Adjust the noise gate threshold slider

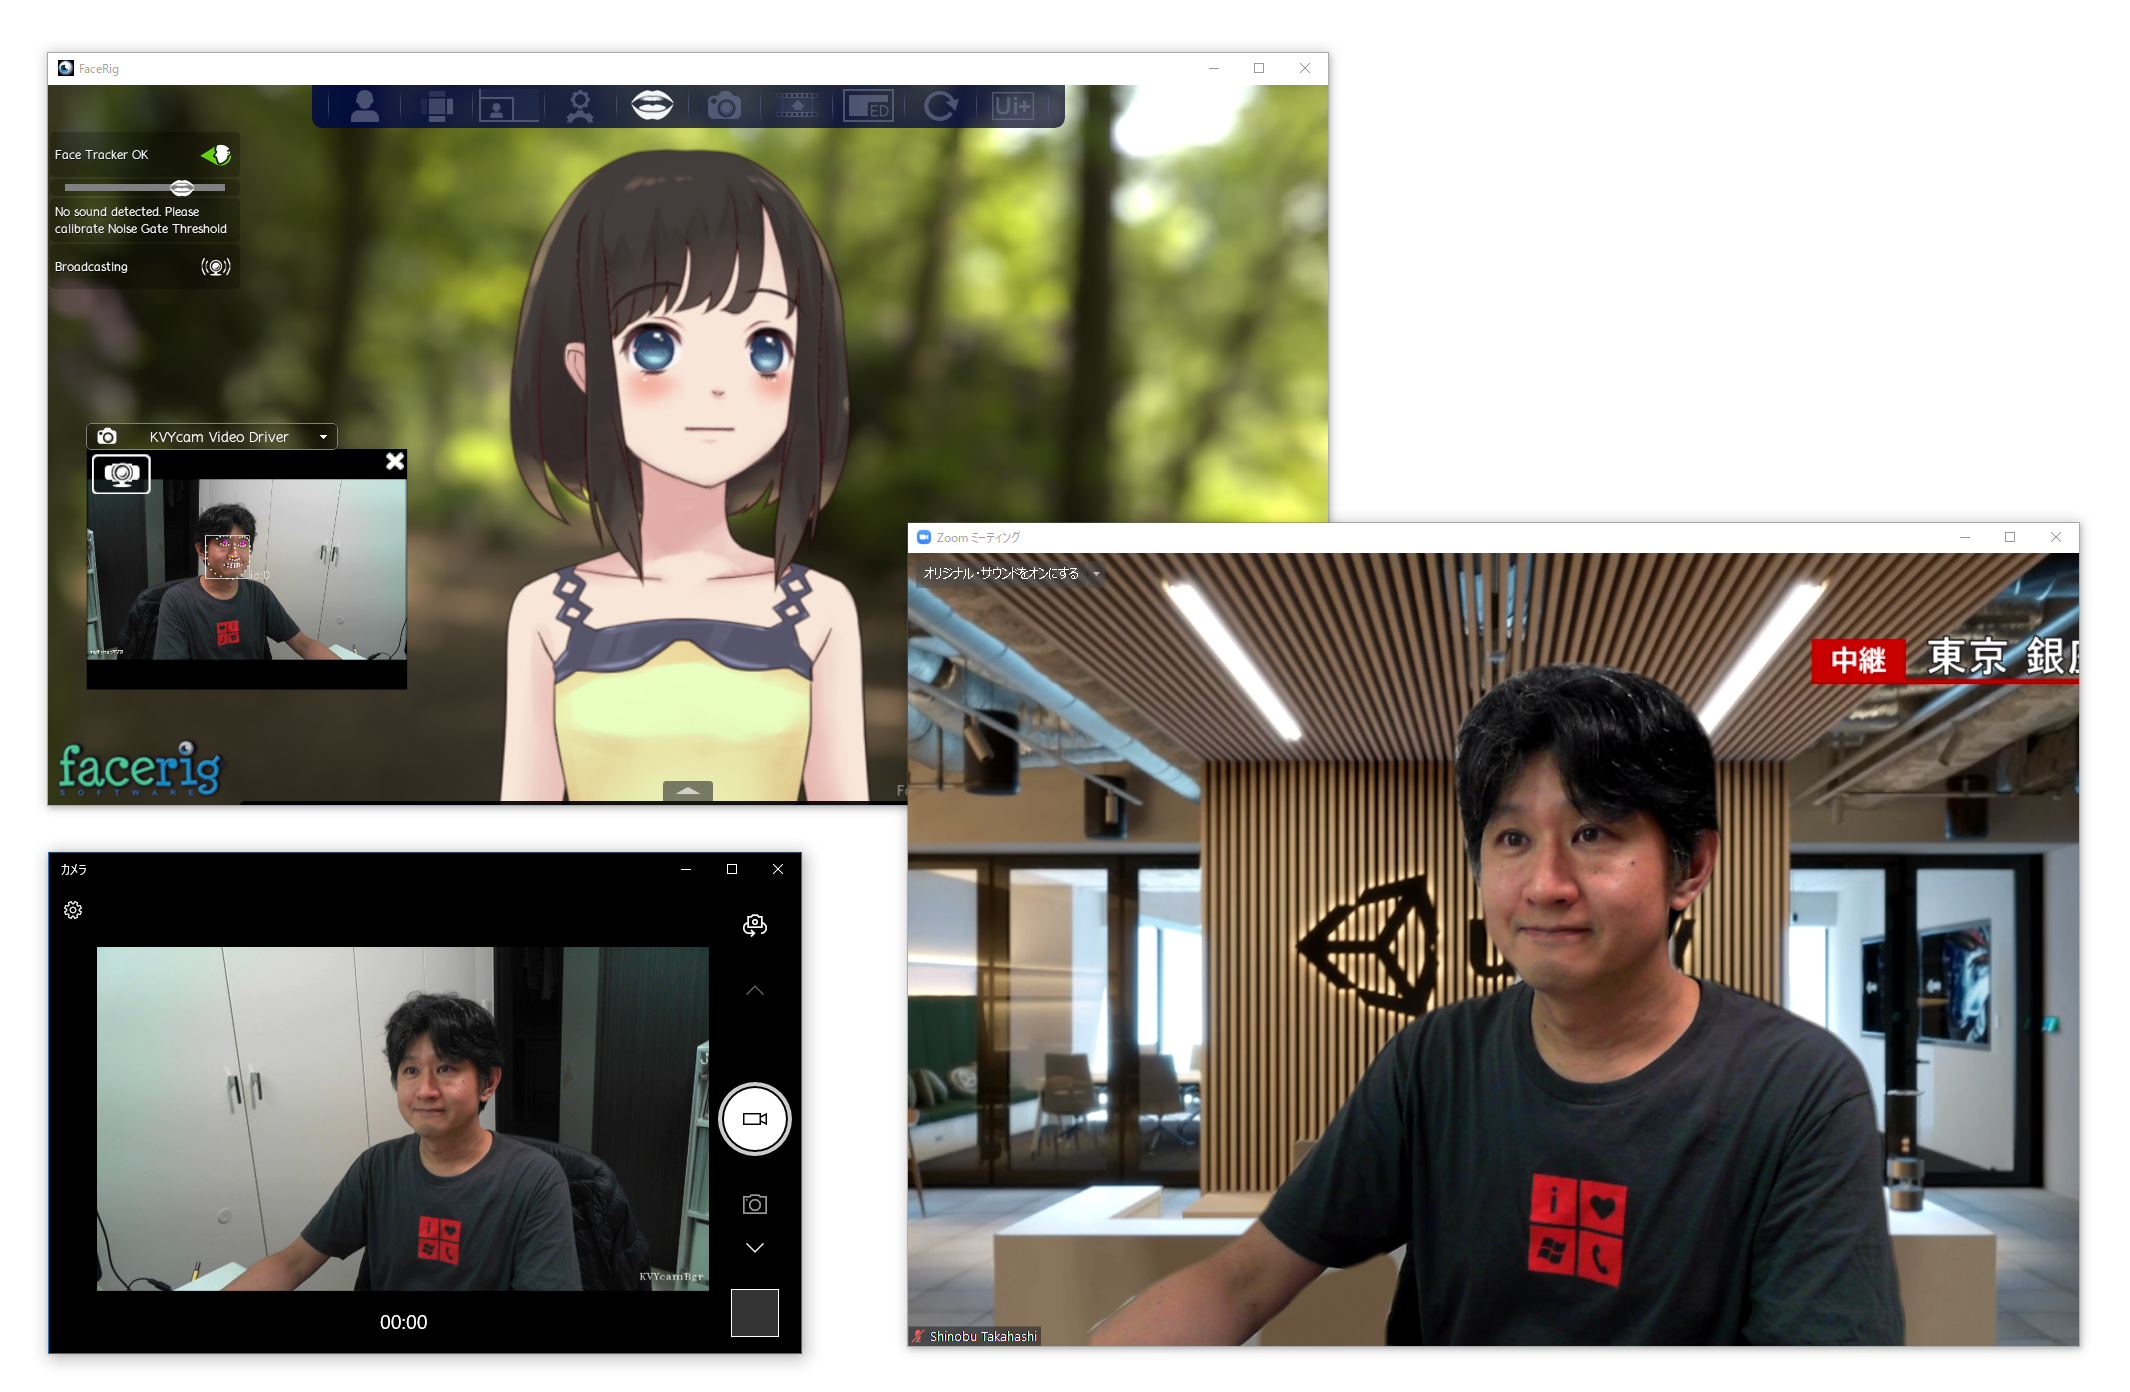(x=182, y=188)
